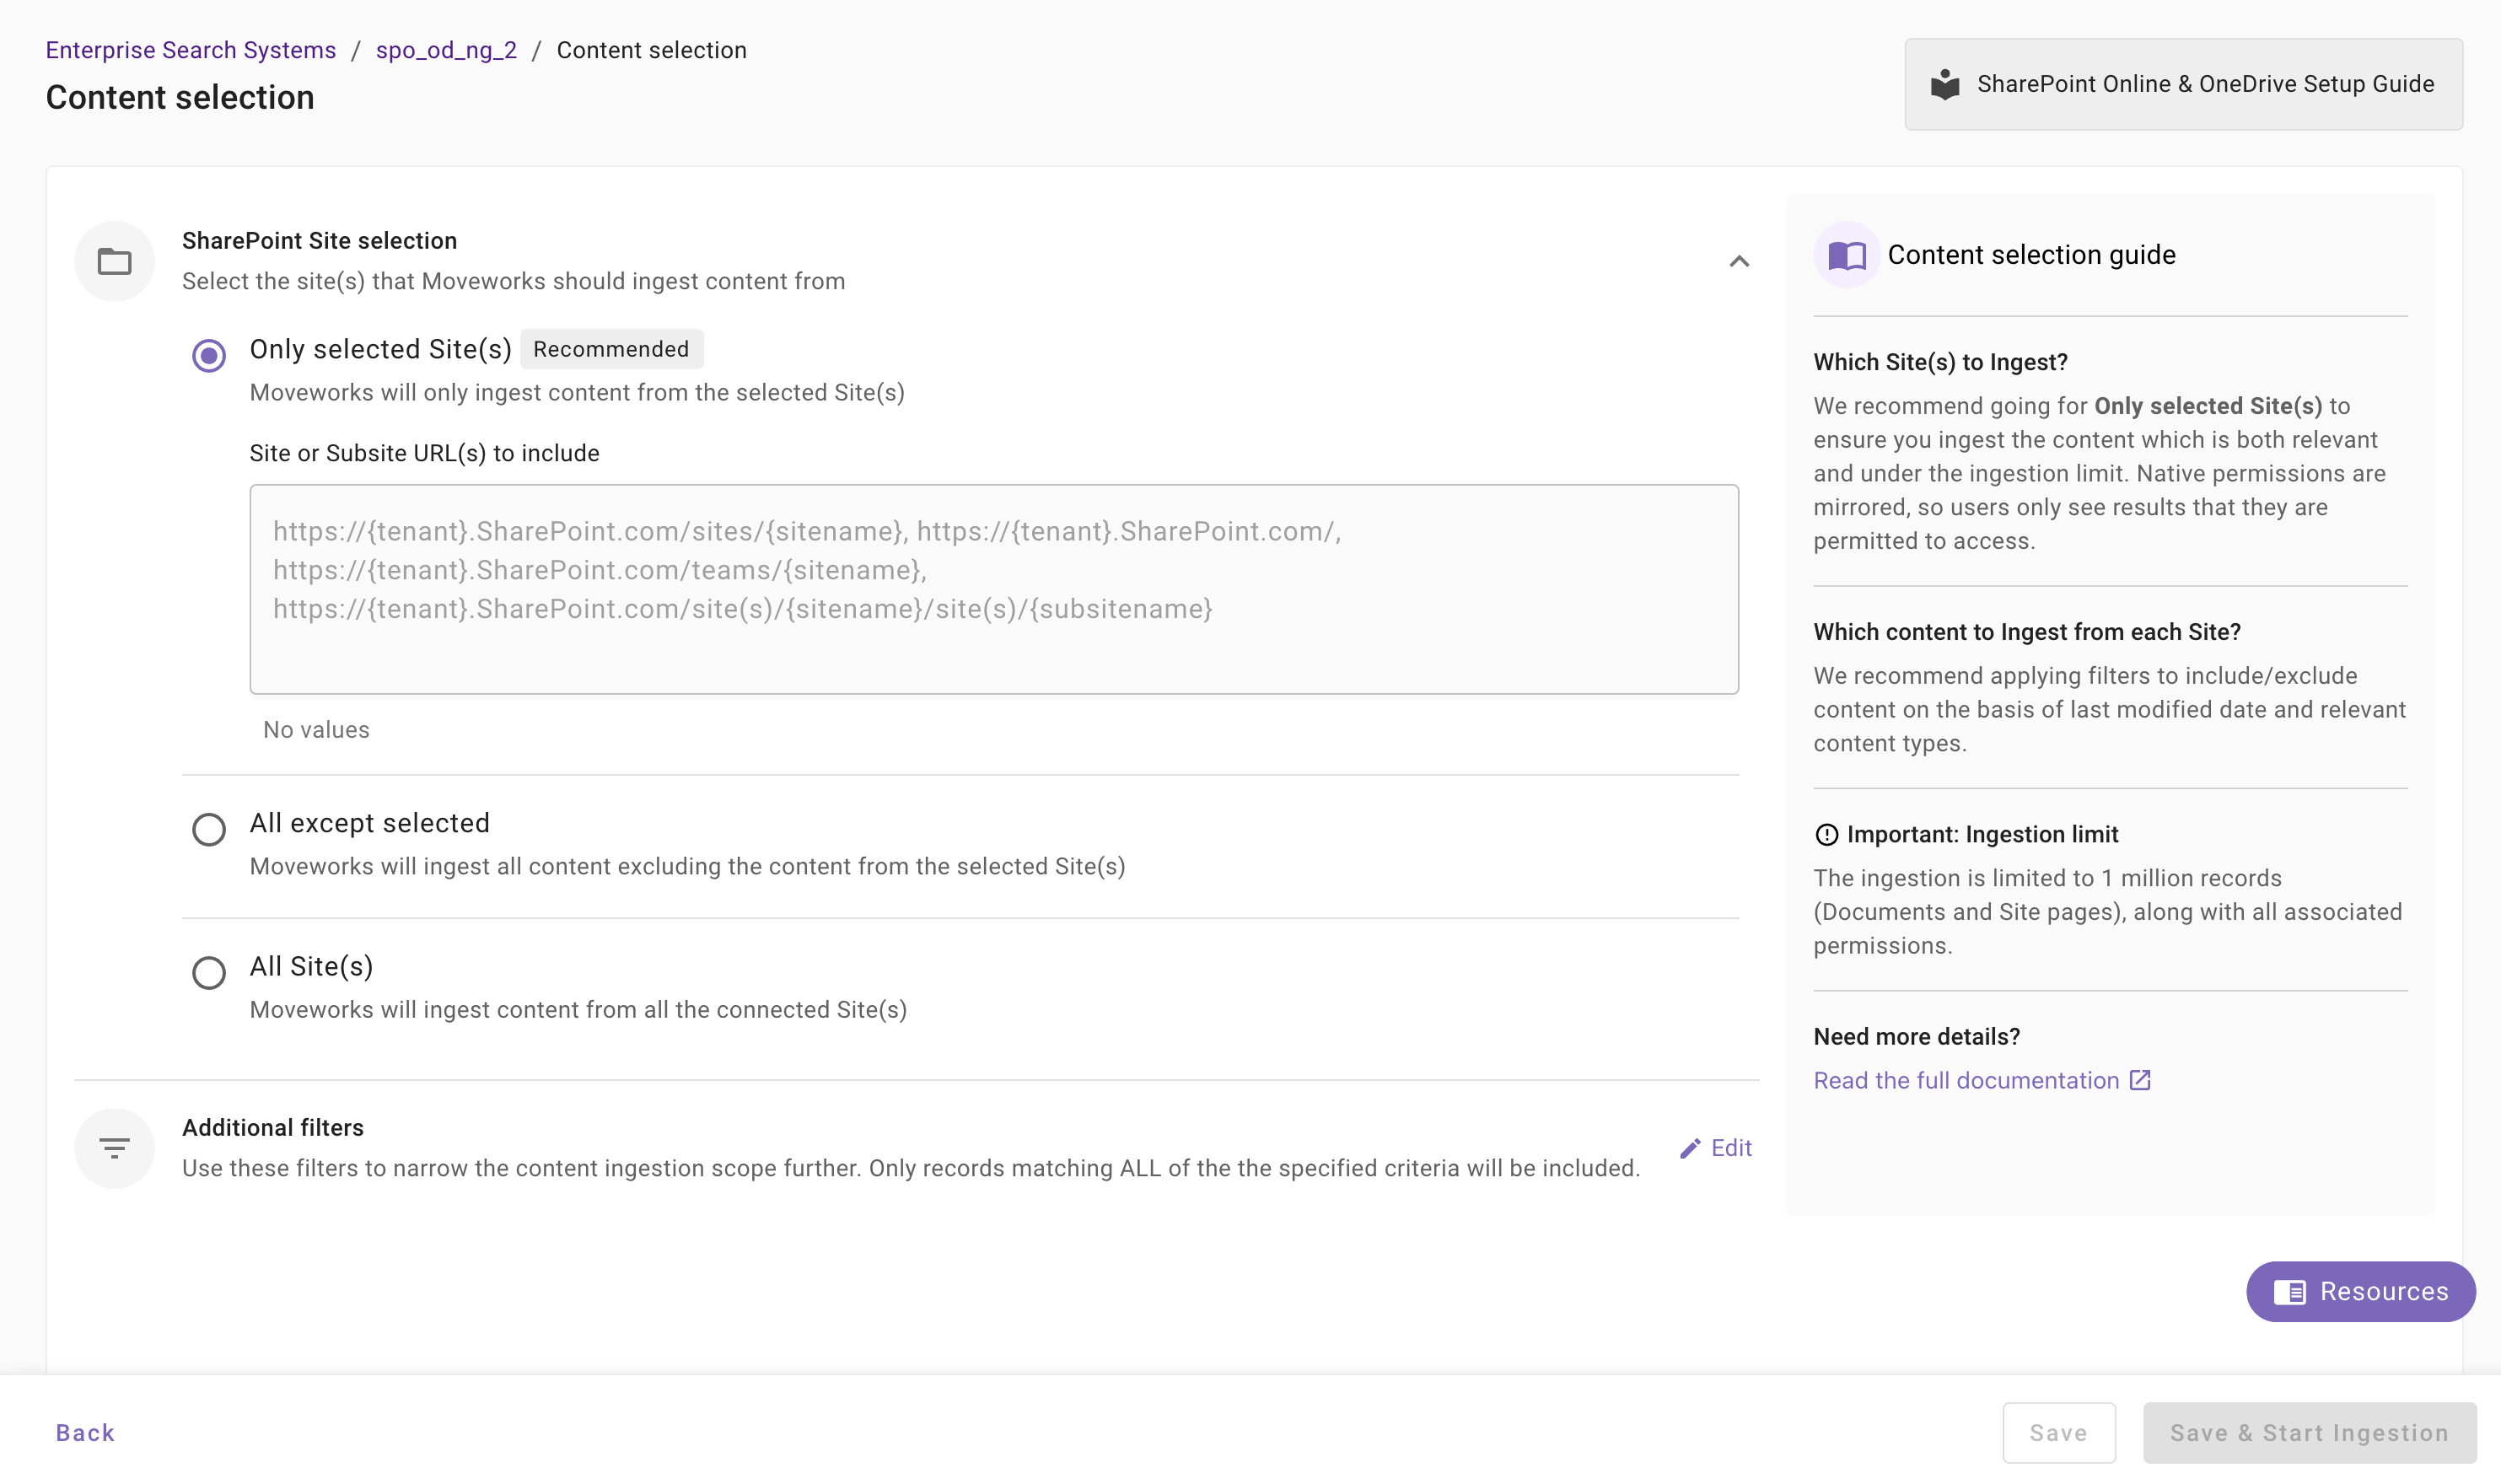
Task: Click the Site or Subsite URL(s) field
Action: (993, 589)
